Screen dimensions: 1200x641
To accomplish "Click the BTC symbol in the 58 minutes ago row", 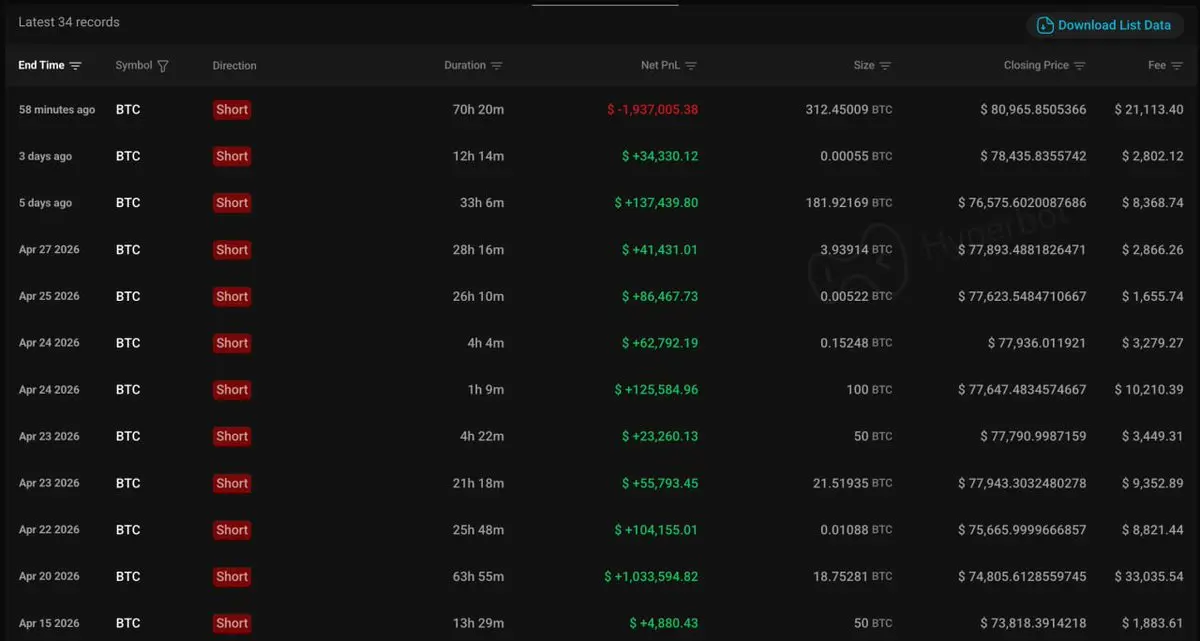I will click(128, 110).
